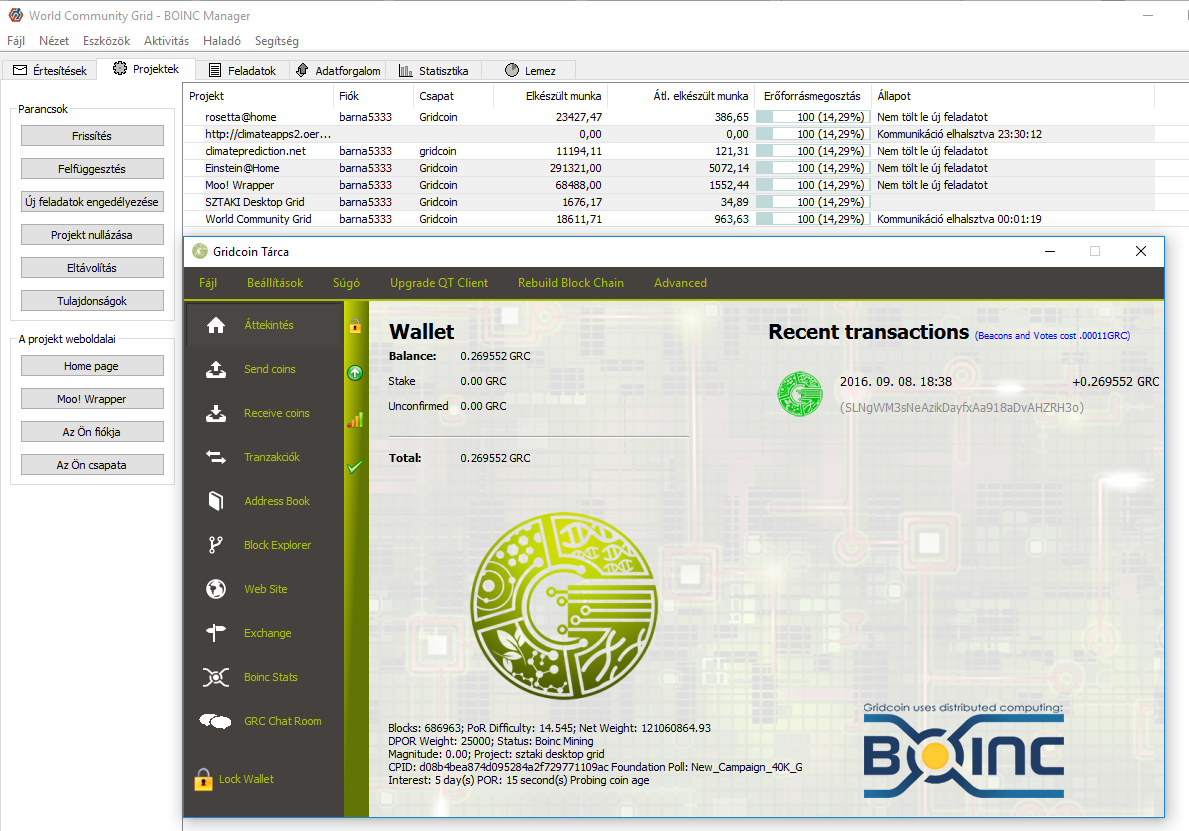Open the Gridcoin Fájl menu

coord(208,283)
